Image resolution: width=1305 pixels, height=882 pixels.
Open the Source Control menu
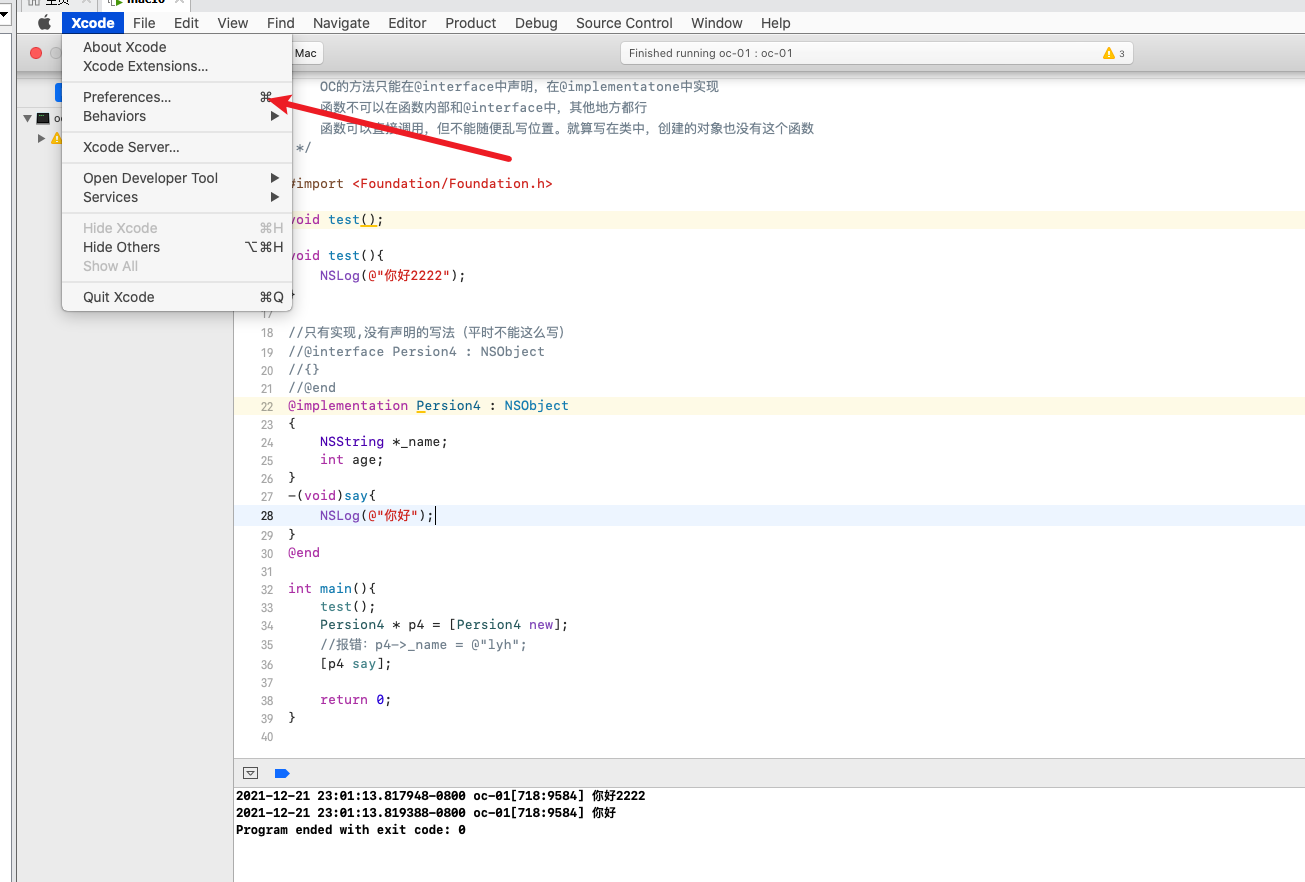[624, 23]
